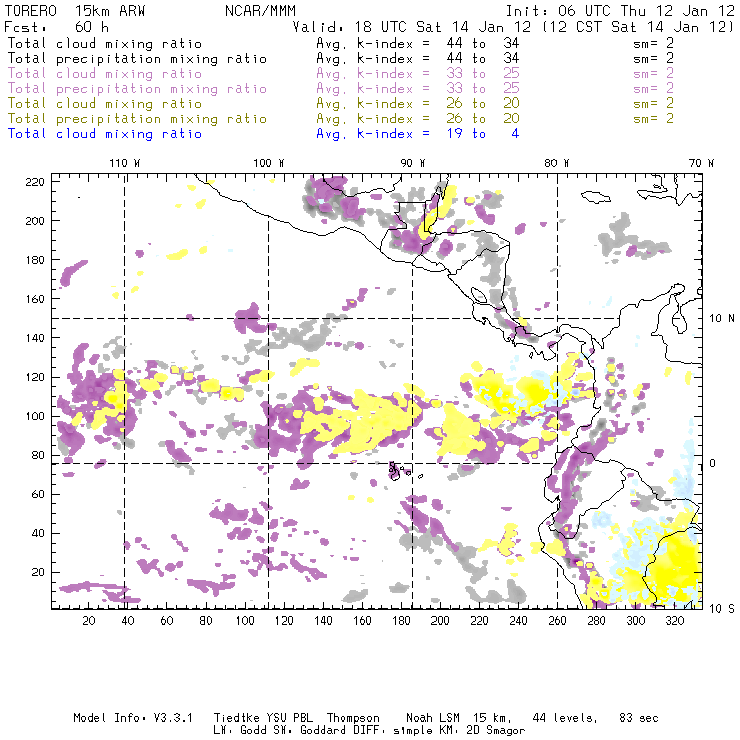This screenshot has width=740, height=740.
Task: Click blue legend entry "Total cloud mixing ratio"
Action: click(105, 134)
